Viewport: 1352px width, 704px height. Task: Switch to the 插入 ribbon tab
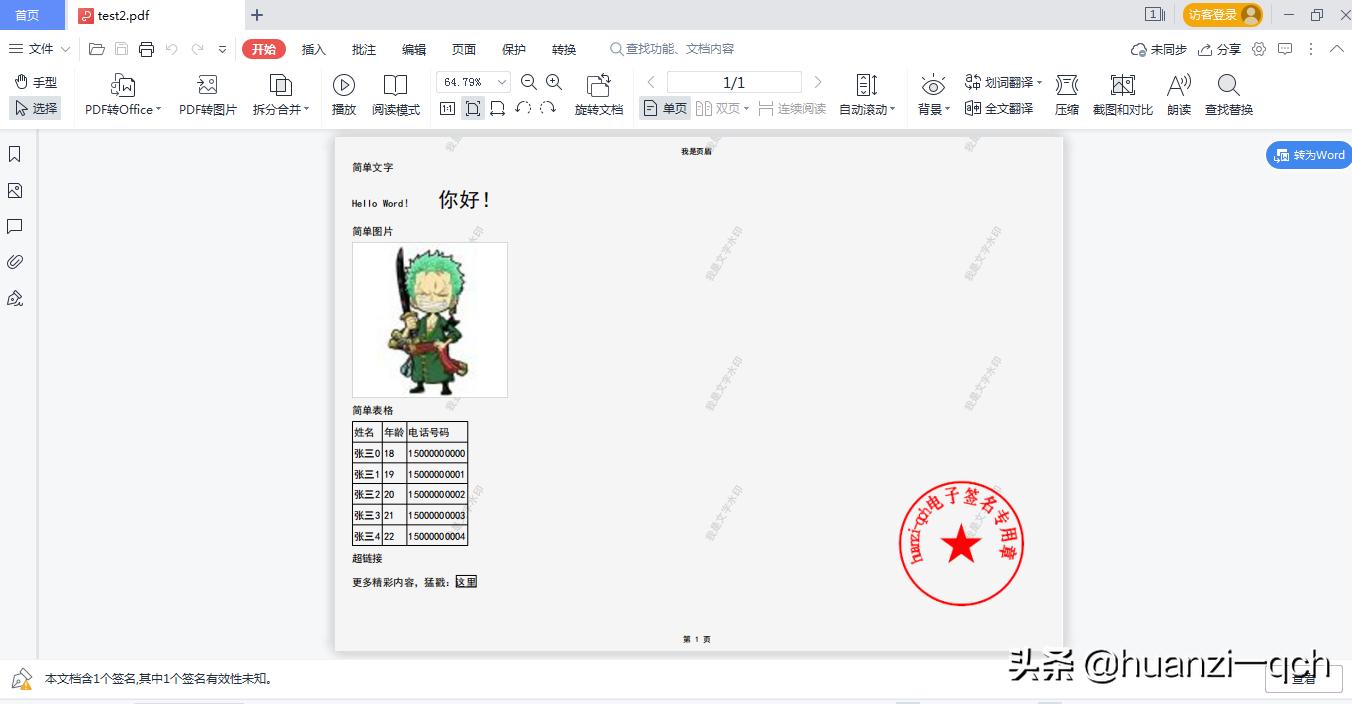pos(313,48)
